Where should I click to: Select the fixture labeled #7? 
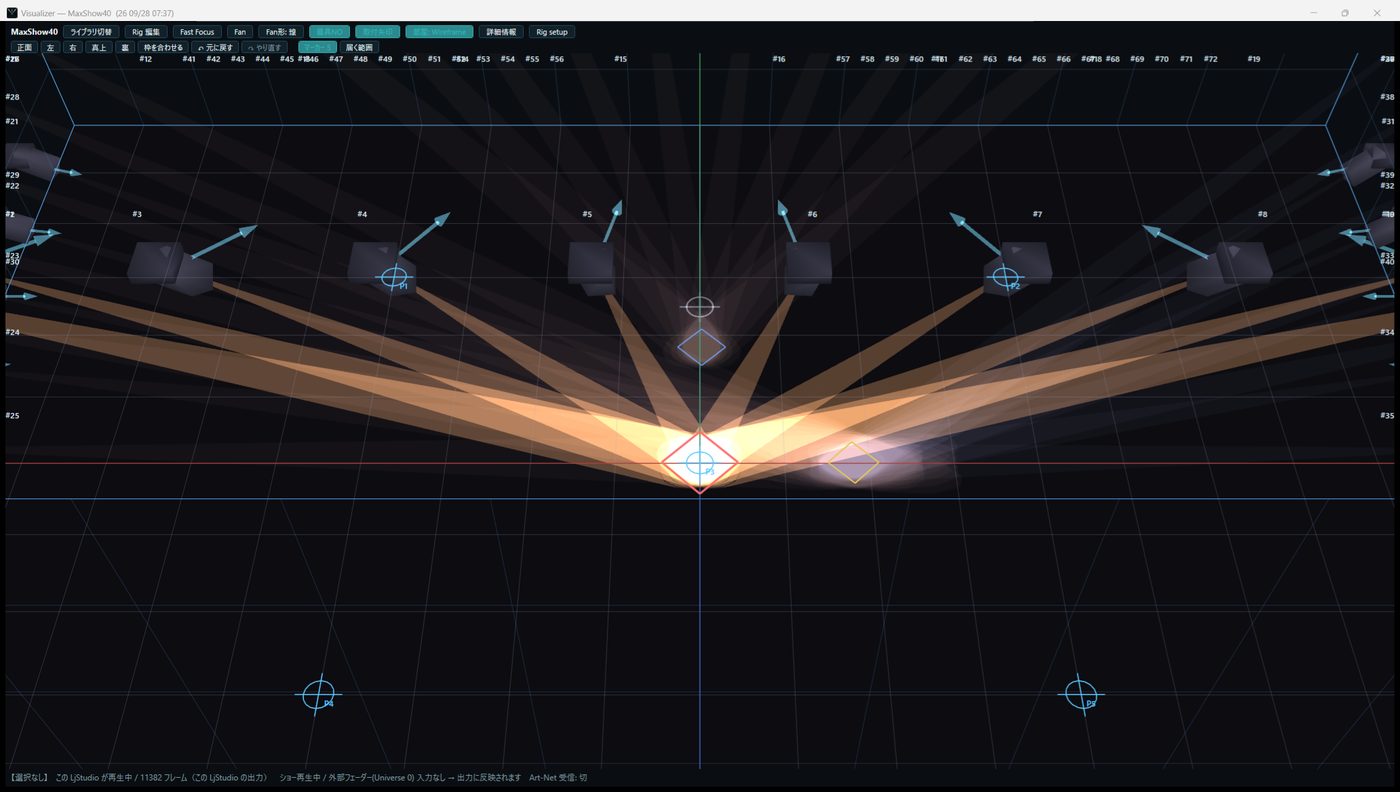click(1017, 267)
